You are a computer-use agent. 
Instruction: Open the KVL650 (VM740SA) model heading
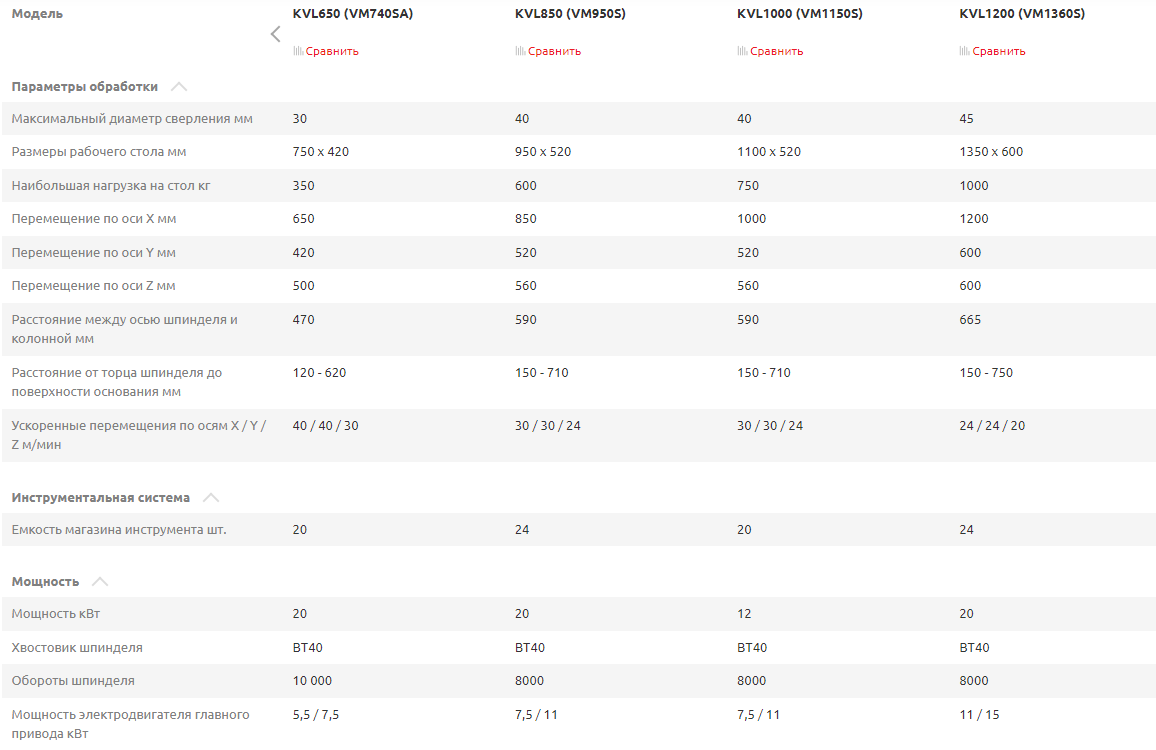click(x=352, y=14)
